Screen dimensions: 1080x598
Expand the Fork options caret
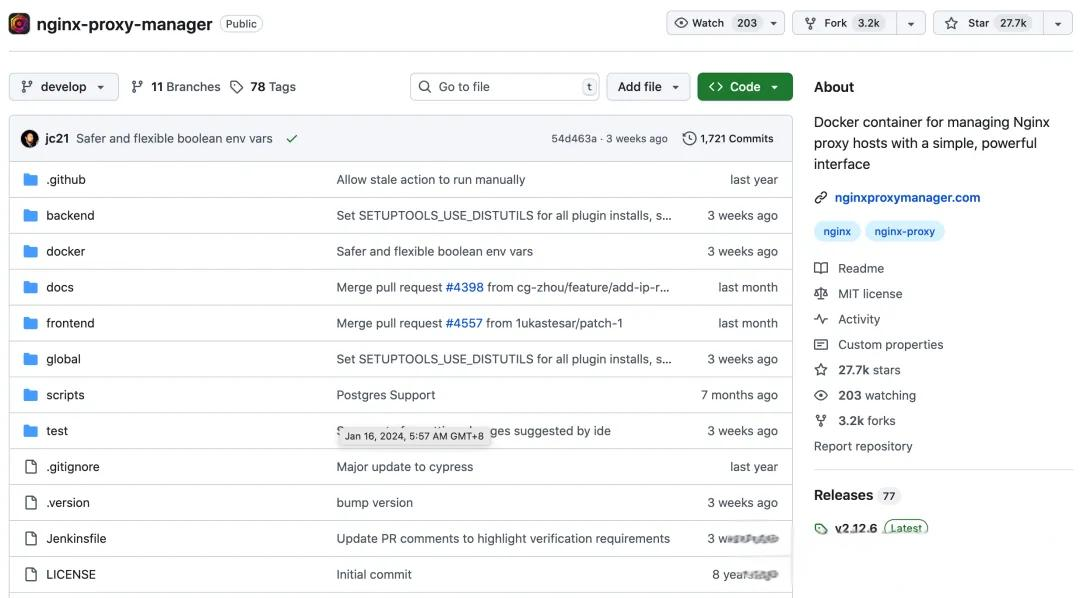910,23
